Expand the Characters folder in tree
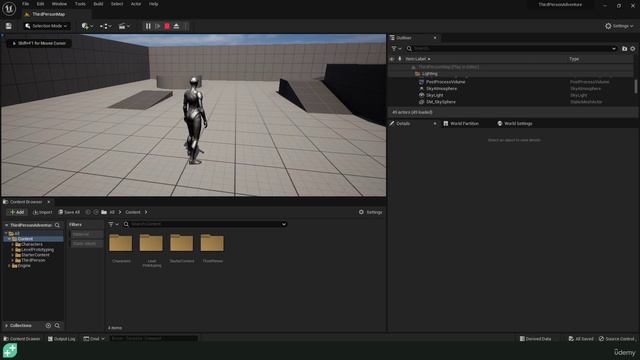Screen dimensions: 640x360 pos(13,244)
